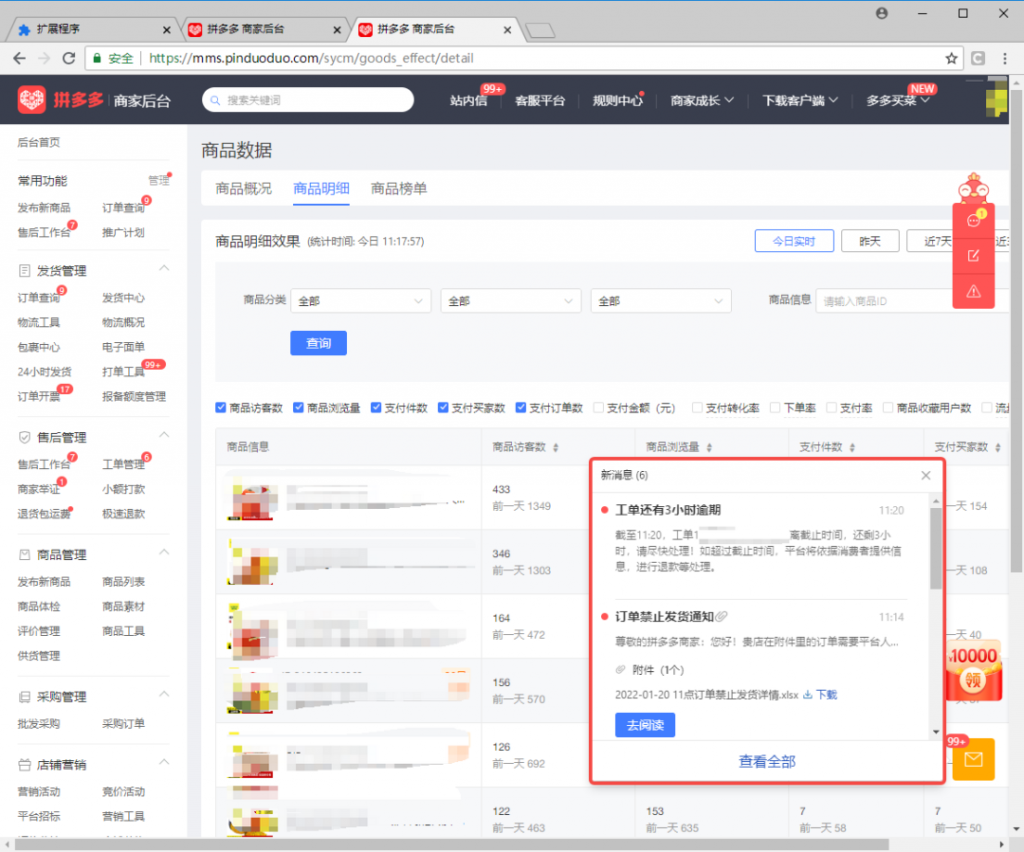Click the 搜索关键词 search box
Image resolution: width=1024 pixels, height=852 pixels.
308,100
